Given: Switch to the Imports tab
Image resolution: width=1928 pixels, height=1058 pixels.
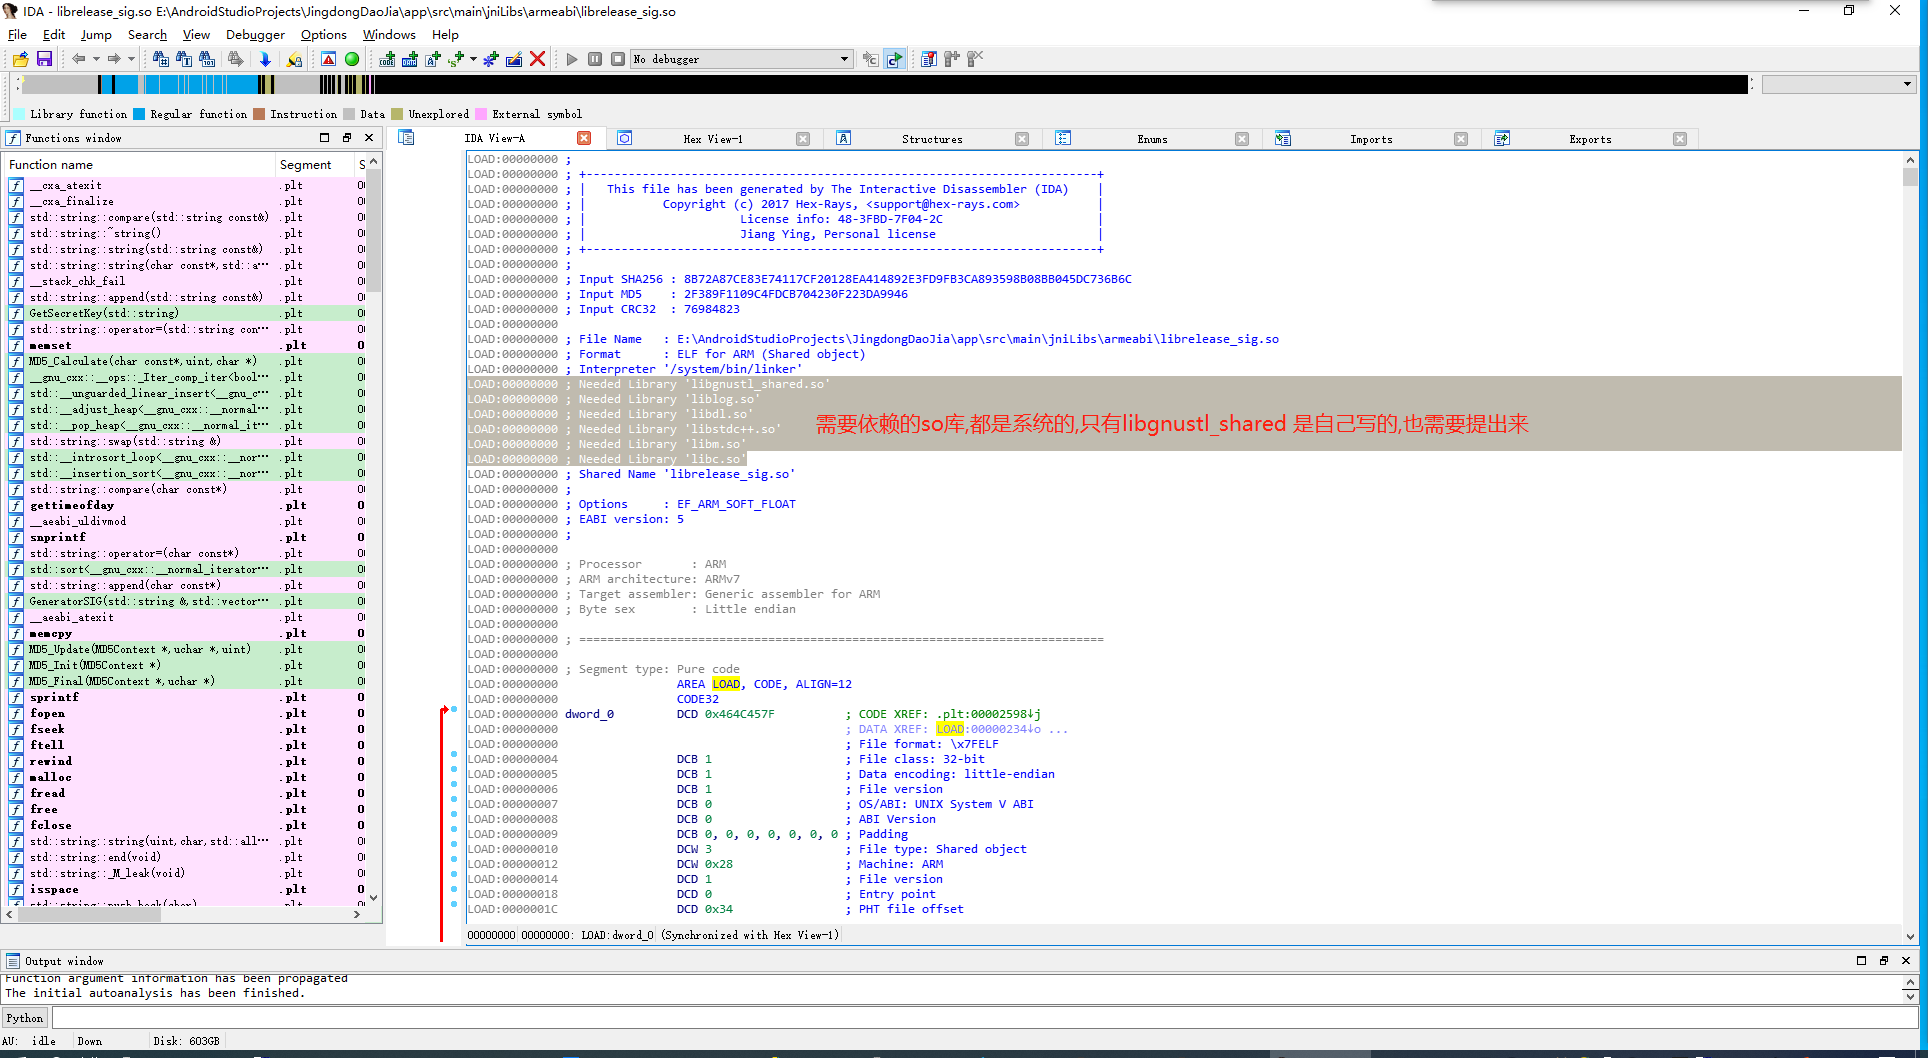Looking at the screenshot, I should [x=1371, y=139].
